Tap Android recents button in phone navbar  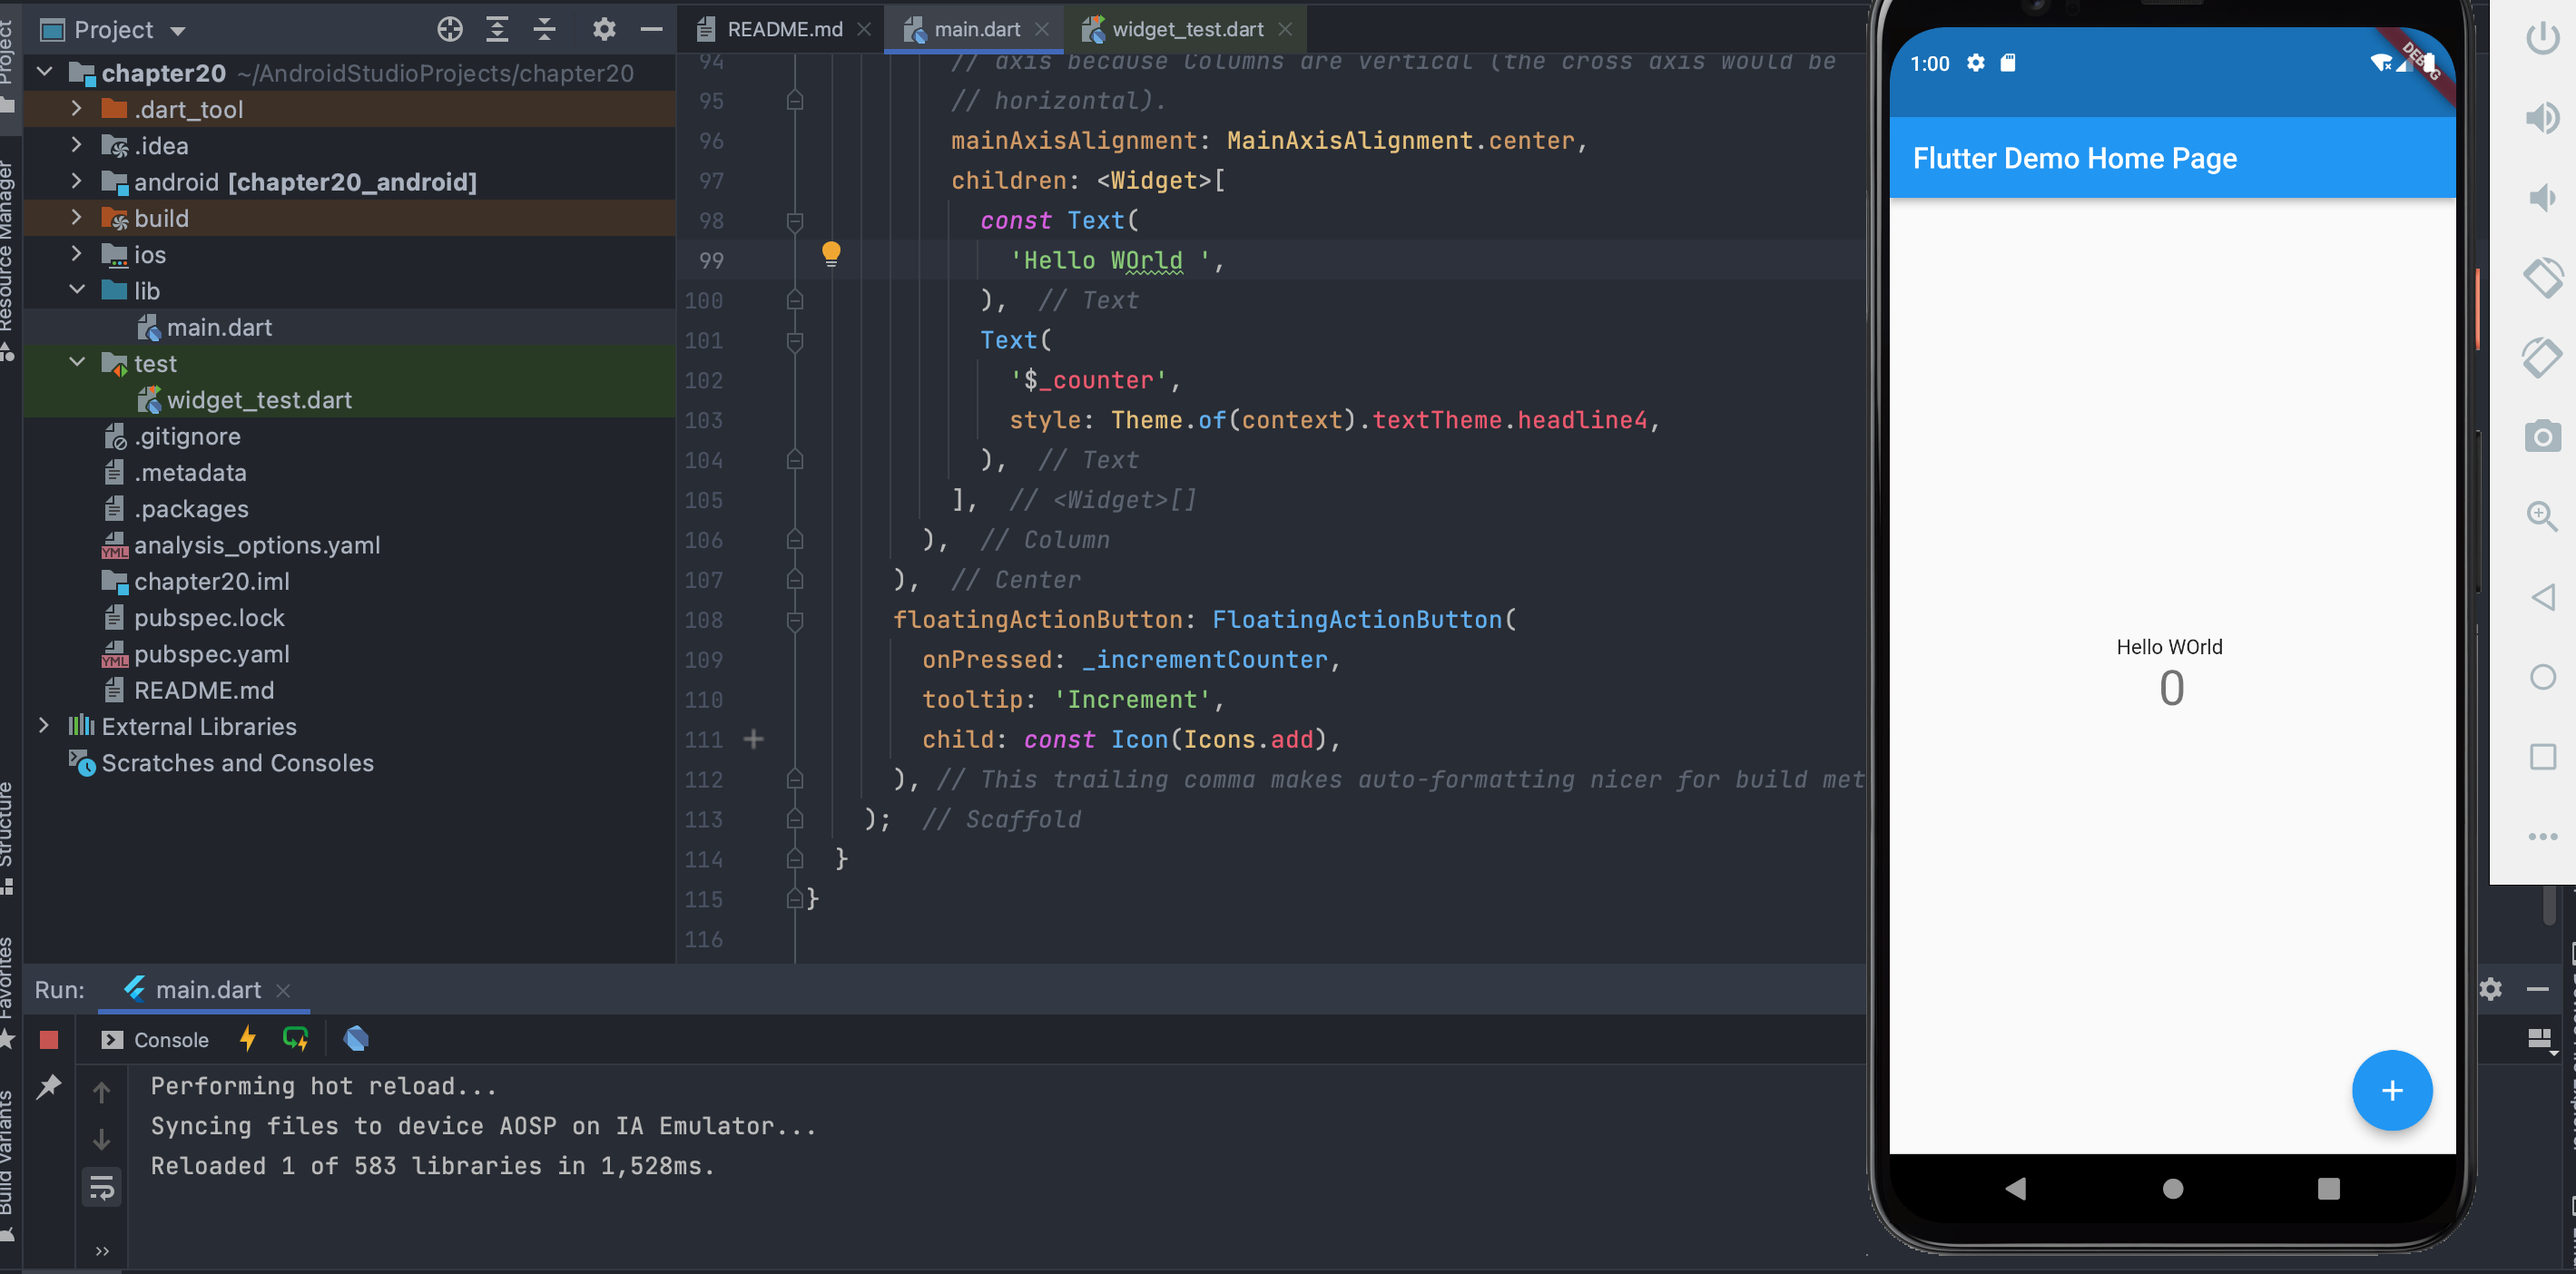click(2329, 1188)
